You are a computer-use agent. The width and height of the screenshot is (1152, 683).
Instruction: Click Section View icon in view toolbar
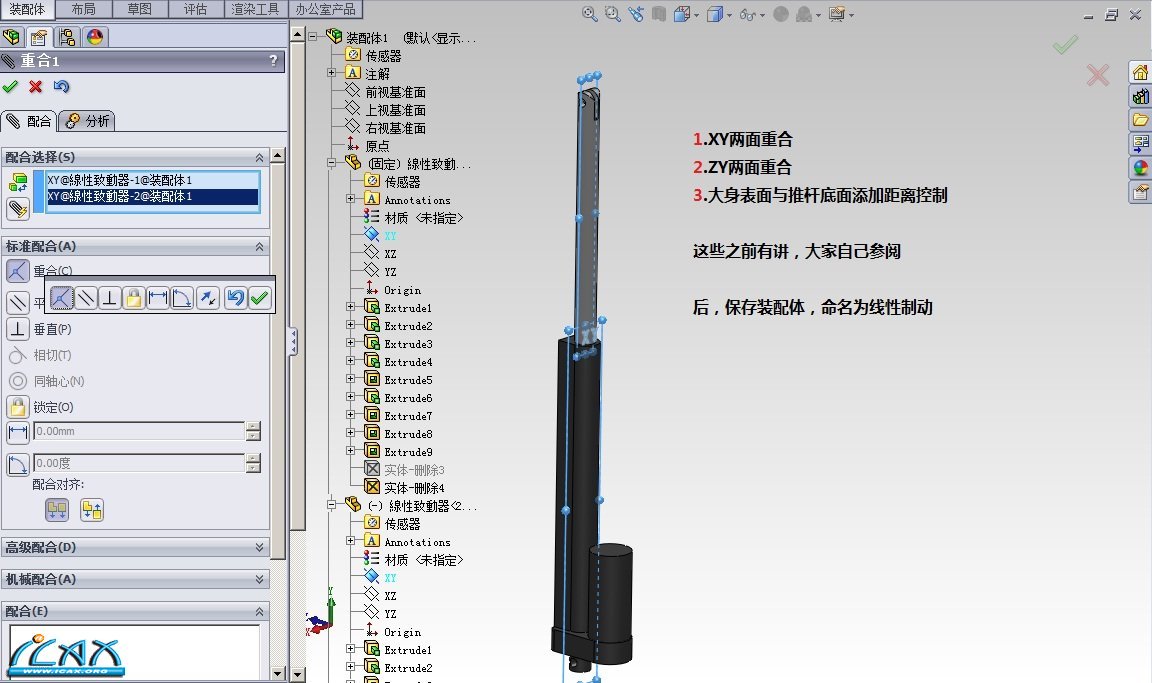point(658,14)
